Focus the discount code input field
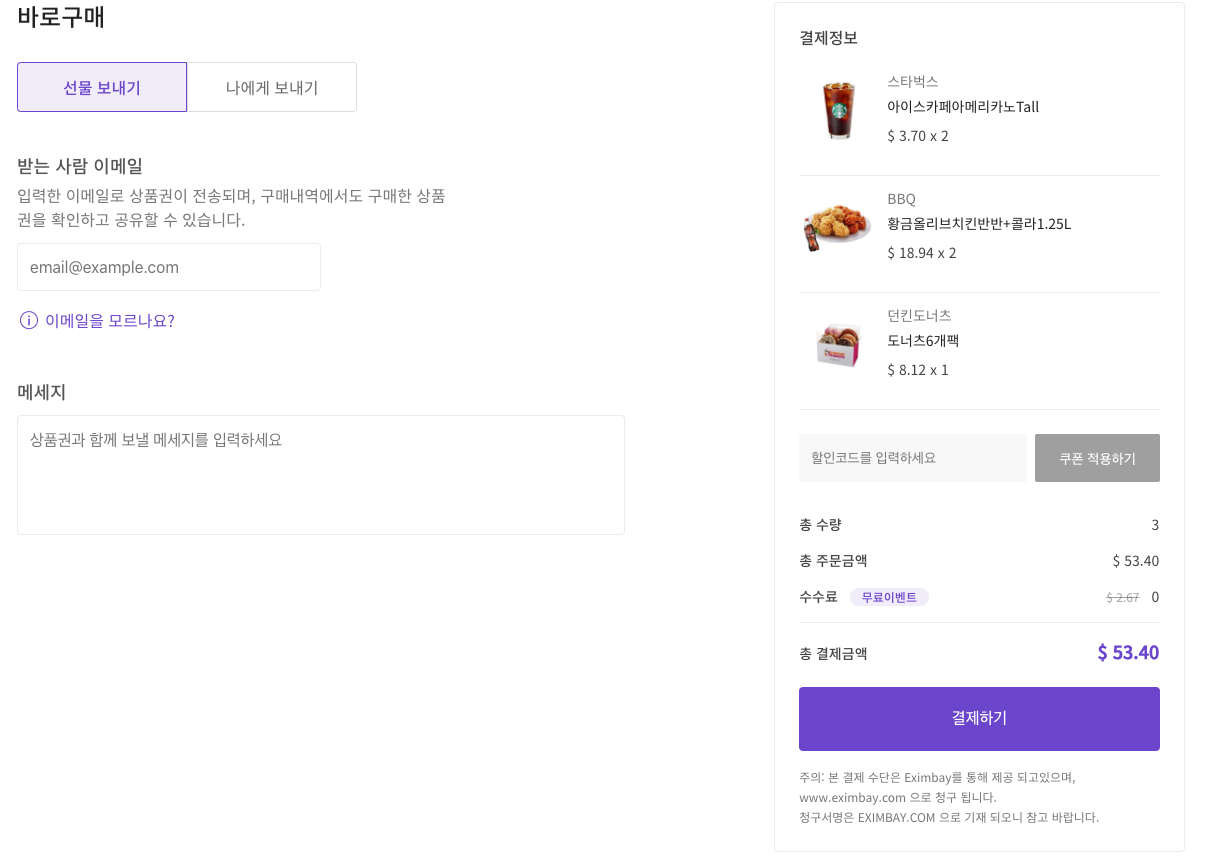The width and height of the screenshot is (1211, 860). pos(913,458)
